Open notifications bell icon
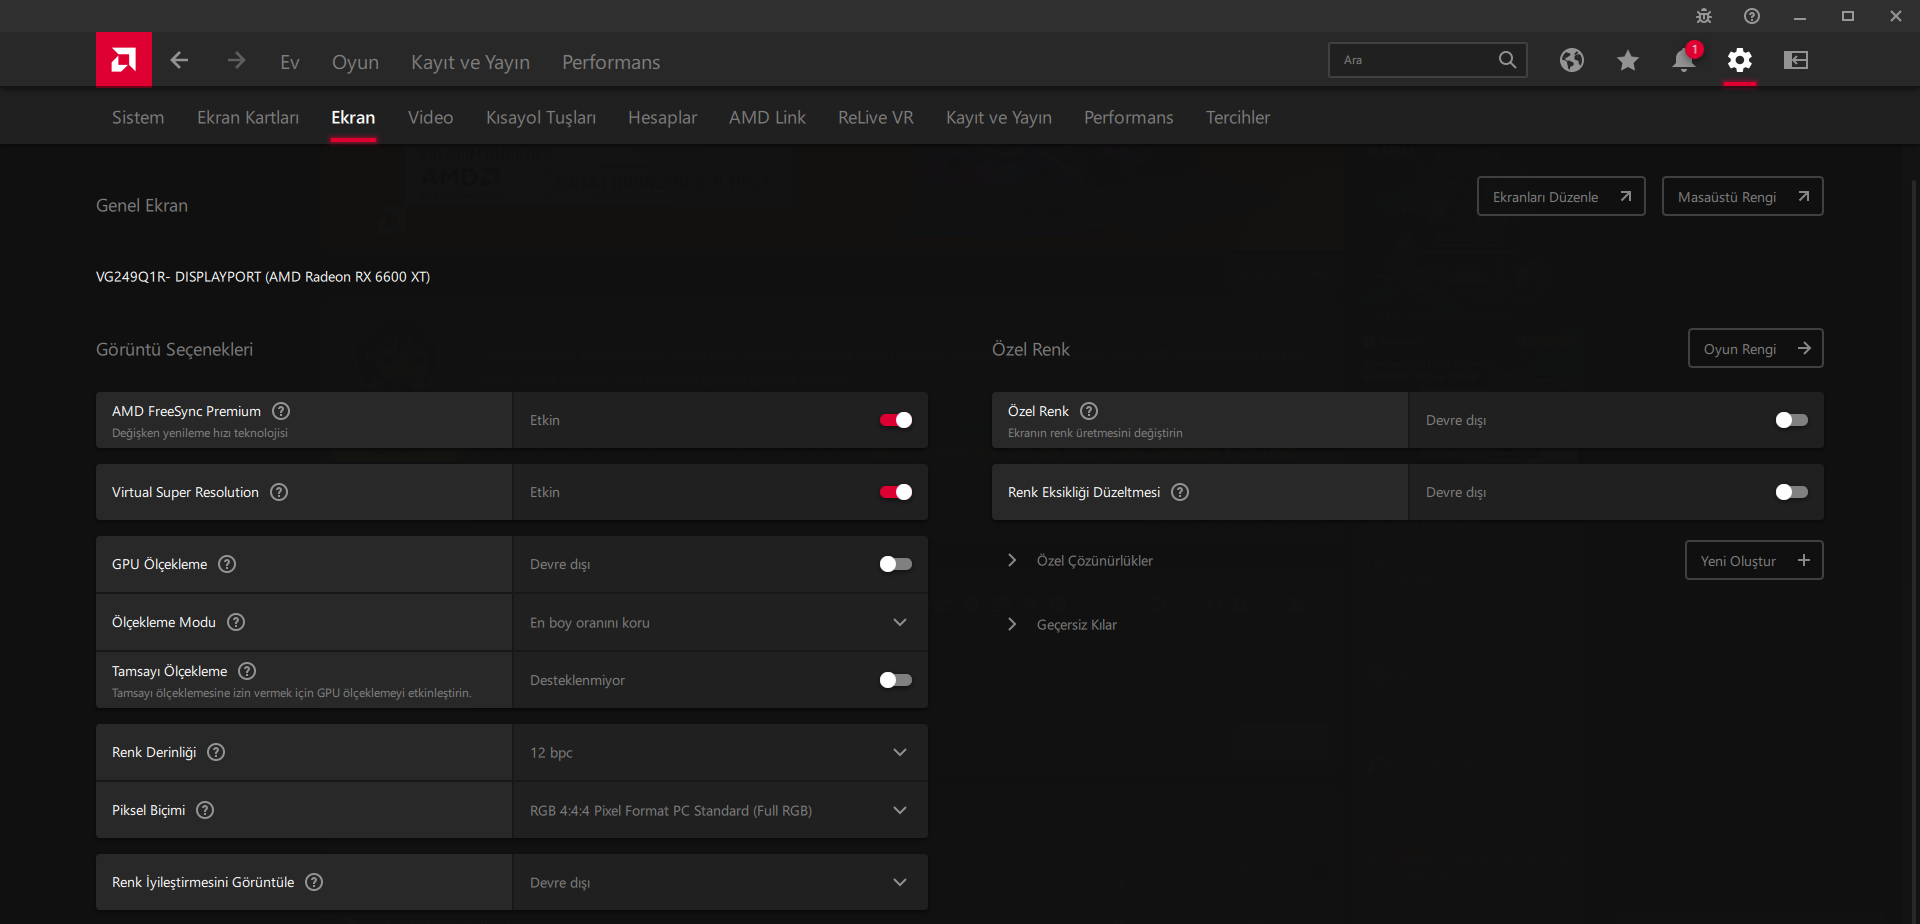 tap(1684, 60)
